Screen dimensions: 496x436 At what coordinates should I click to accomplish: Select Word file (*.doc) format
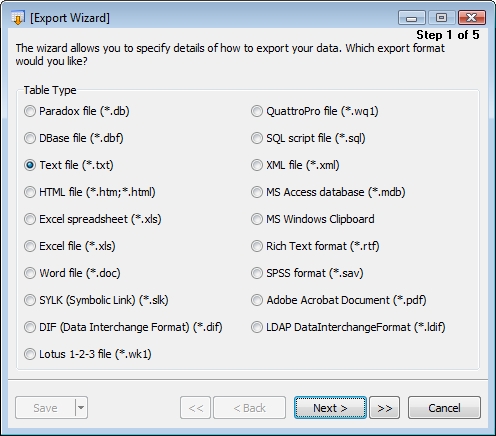[72, 273]
